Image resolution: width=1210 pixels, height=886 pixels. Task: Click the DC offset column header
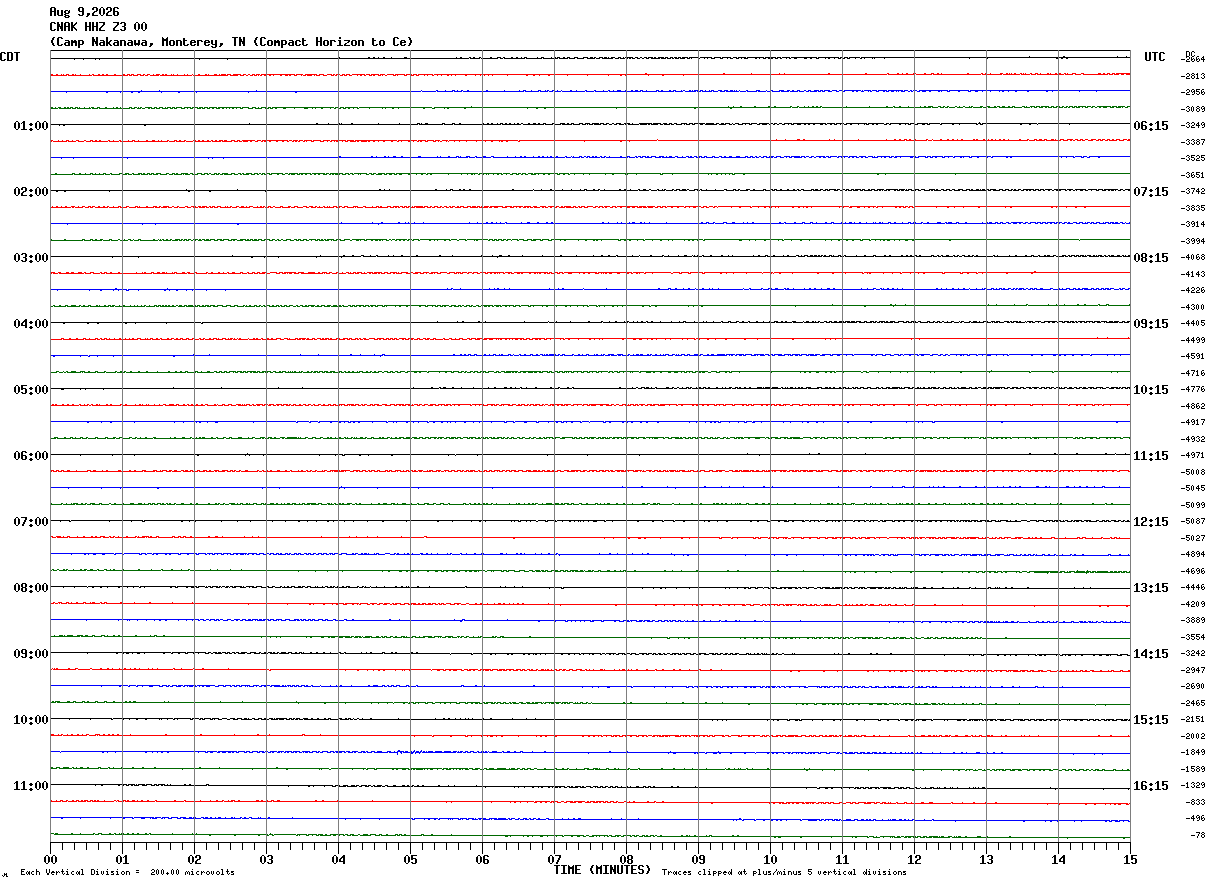pos(1190,54)
